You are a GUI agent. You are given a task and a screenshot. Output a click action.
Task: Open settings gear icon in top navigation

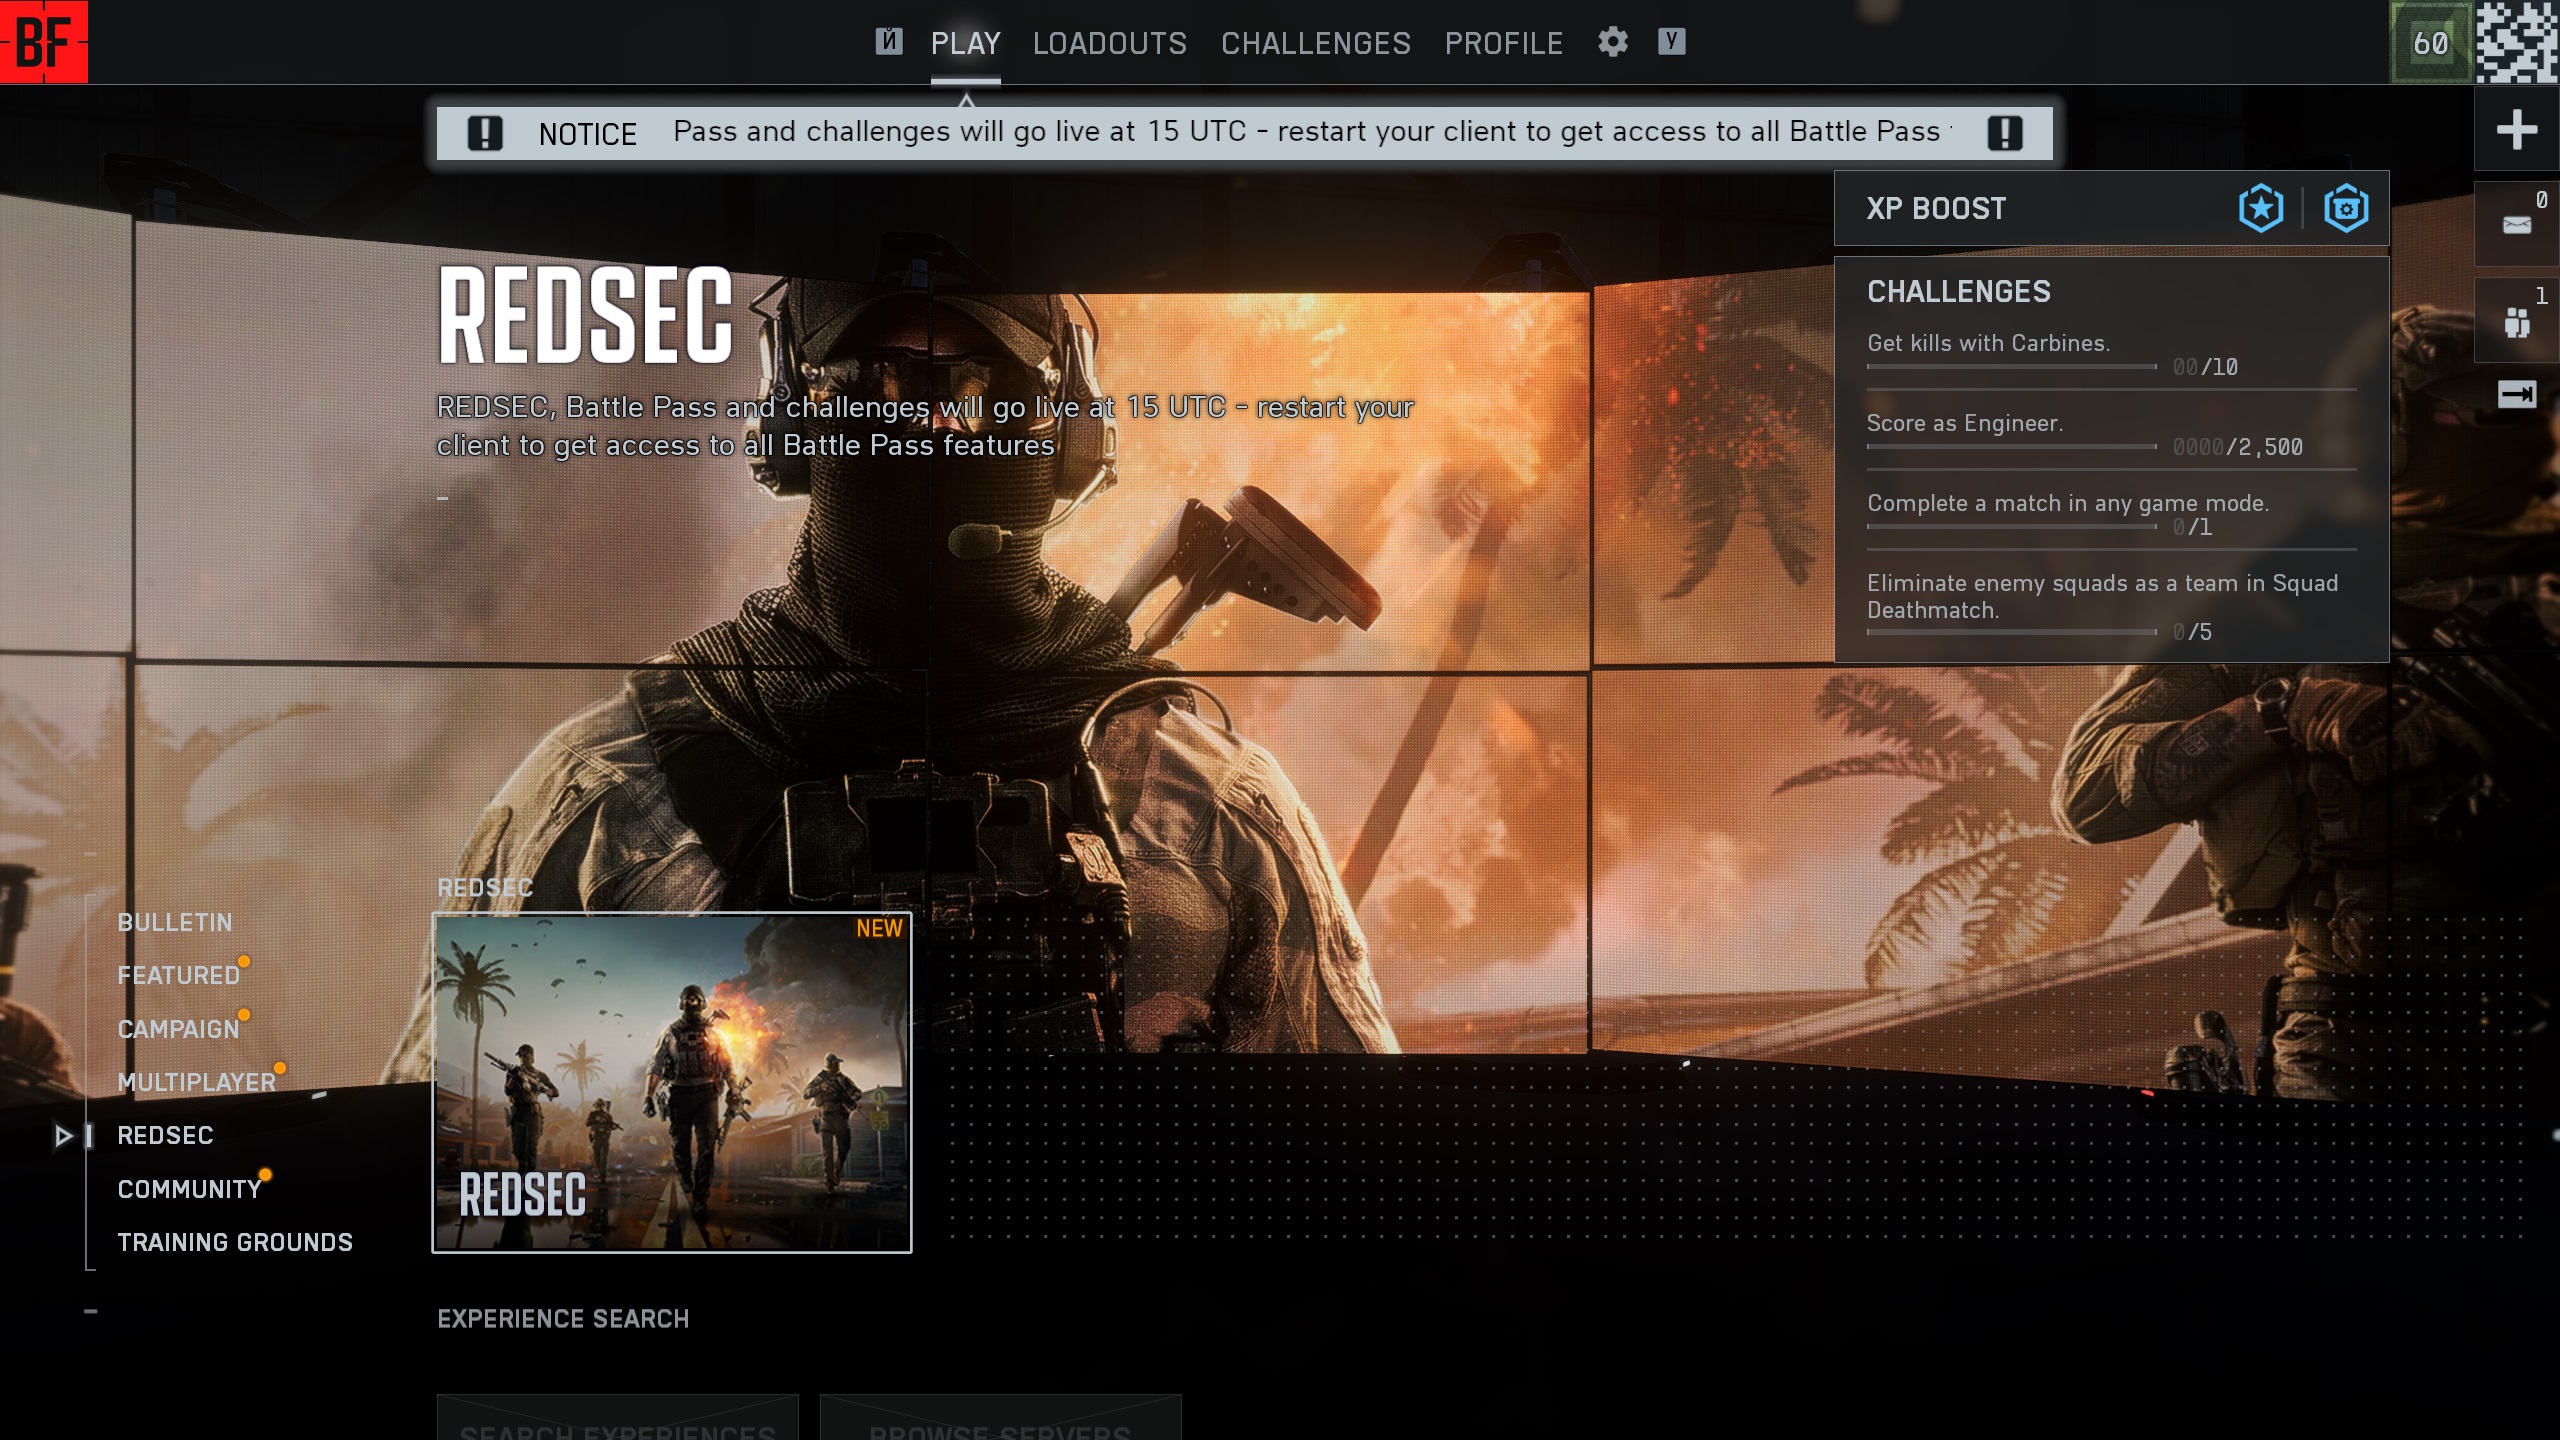(1612, 42)
